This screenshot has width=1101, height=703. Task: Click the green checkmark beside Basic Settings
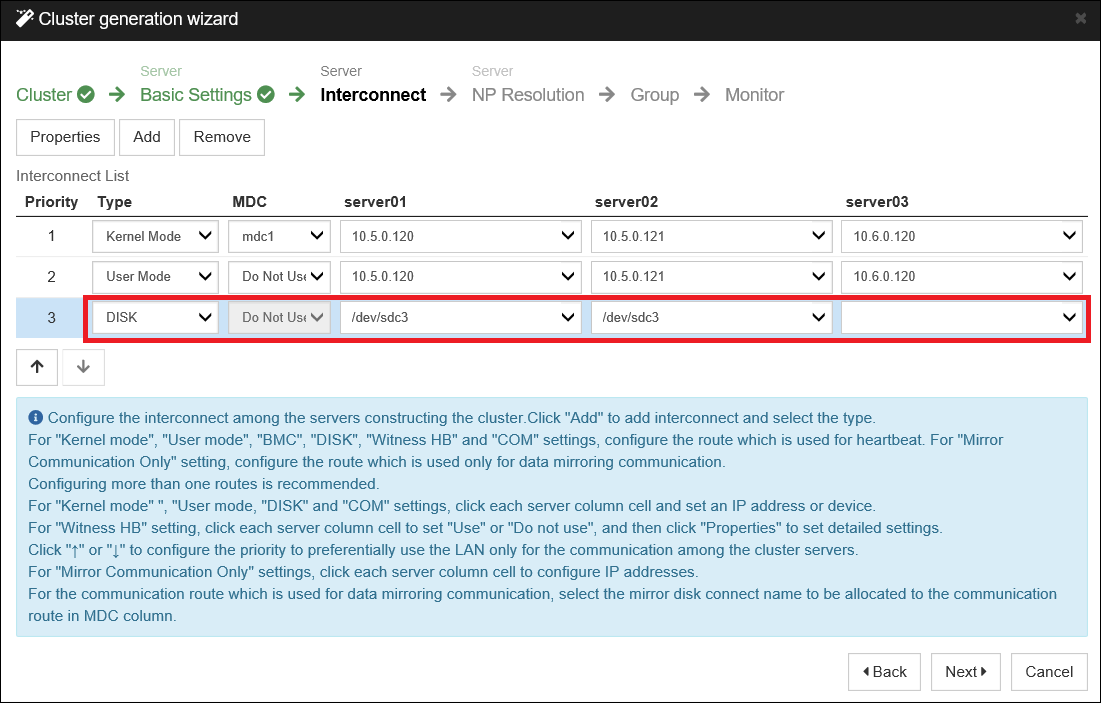(x=265, y=95)
